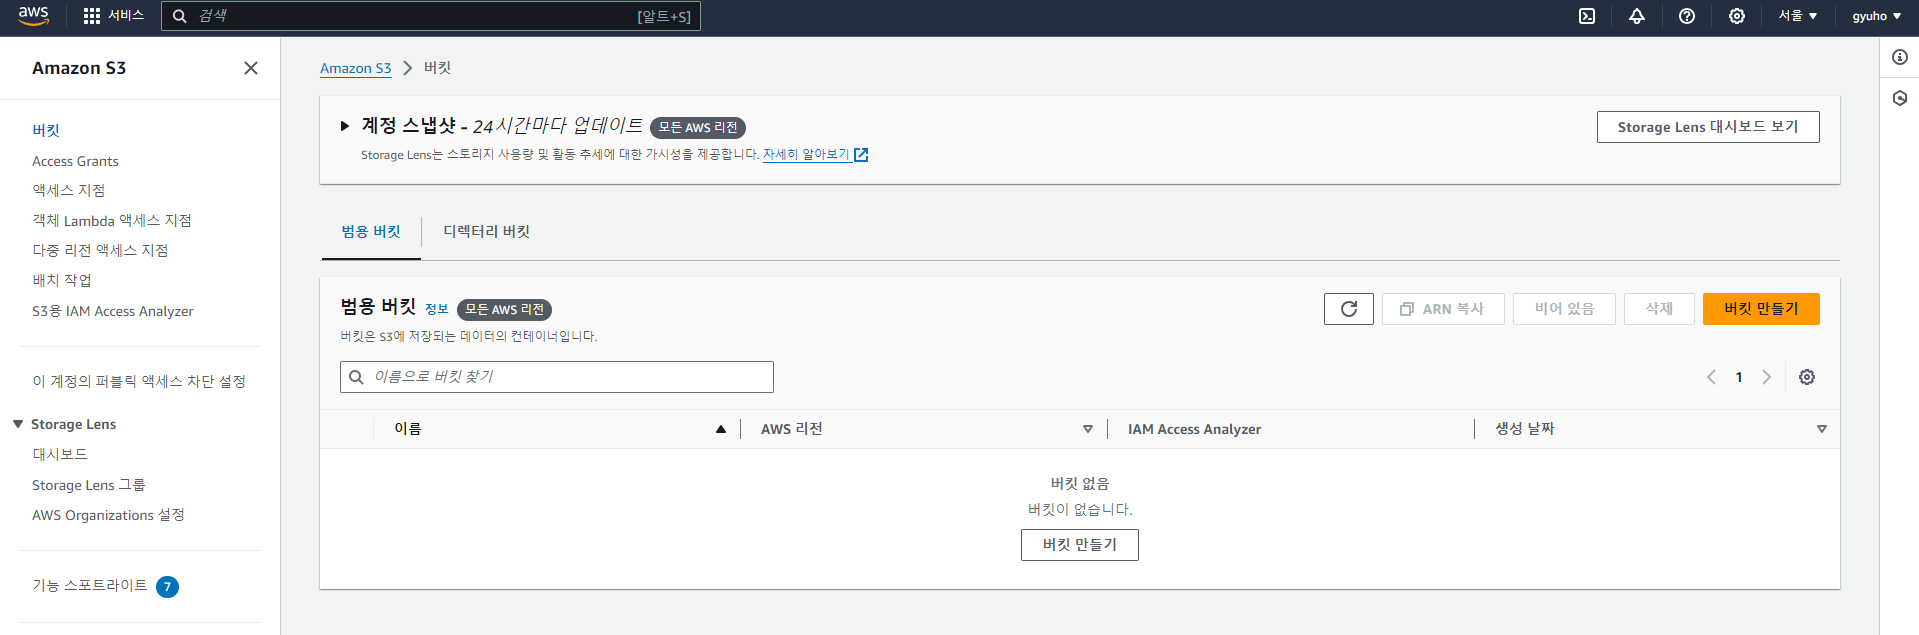Click the orange 버킷 만들기 button
The image size is (1919, 635).
click(1761, 309)
